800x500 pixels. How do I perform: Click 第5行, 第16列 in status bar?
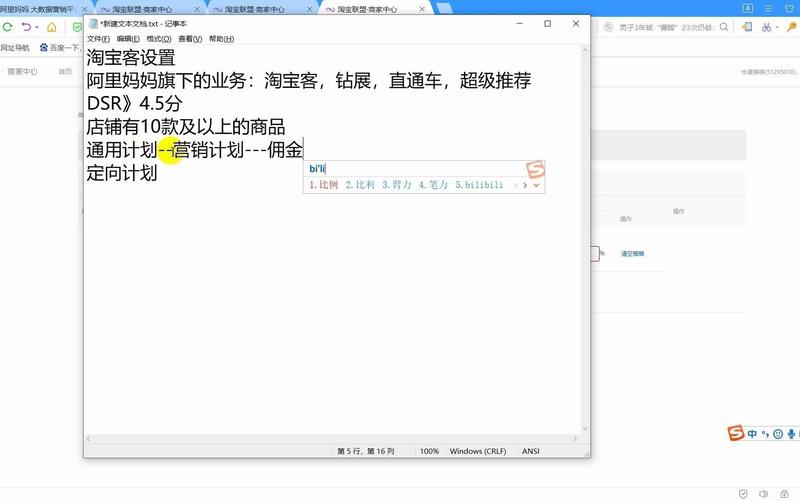pyautogui.click(x=366, y=451)
